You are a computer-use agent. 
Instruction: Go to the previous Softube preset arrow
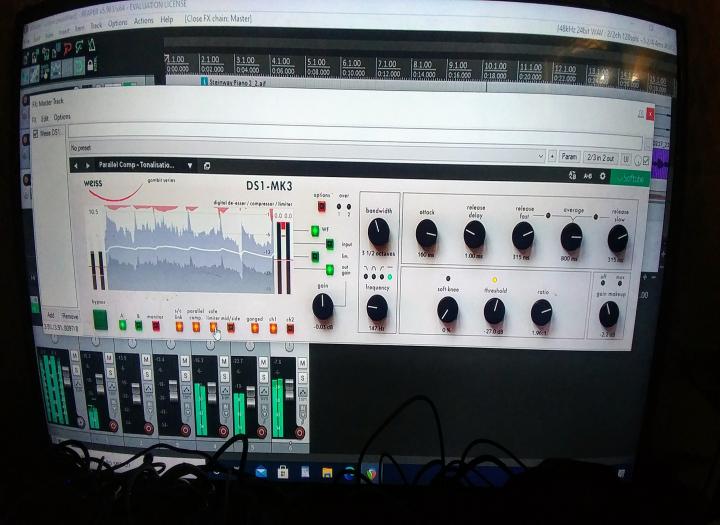click(76, 165)
